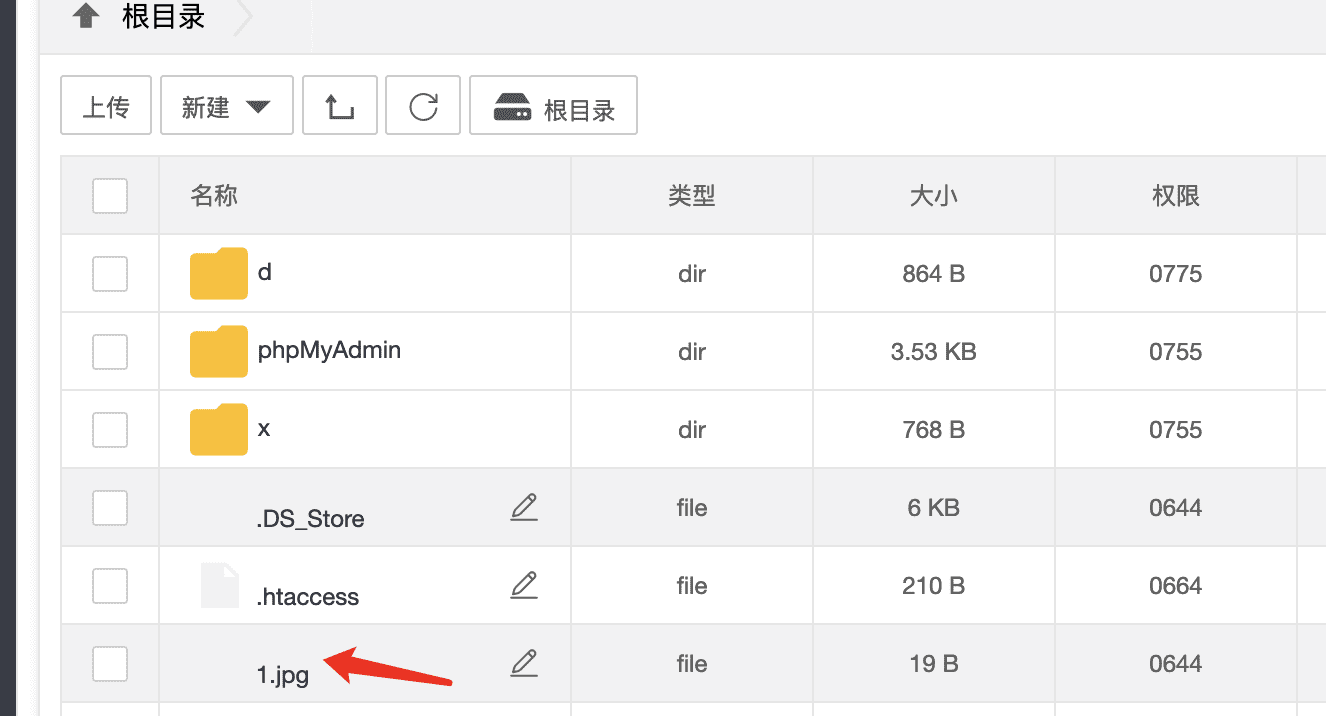Click the edit pencil icon for 1.jpg
1326x716 pixels.
(x=524, y=663)
